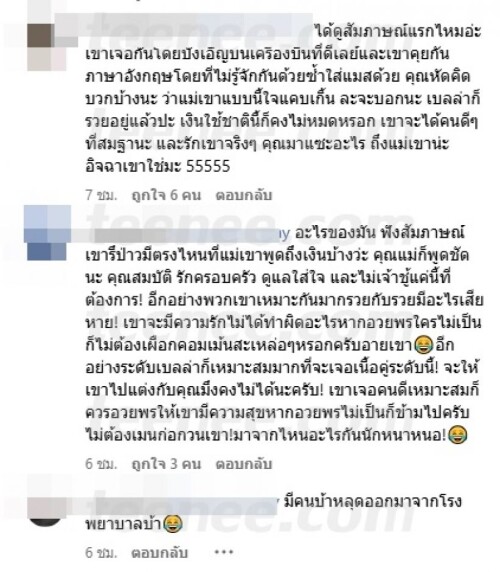This screenshot has height=572, width=500.
Task: Open the '7 ชม.' timestamp of the first comment
Action: (101, 195)
